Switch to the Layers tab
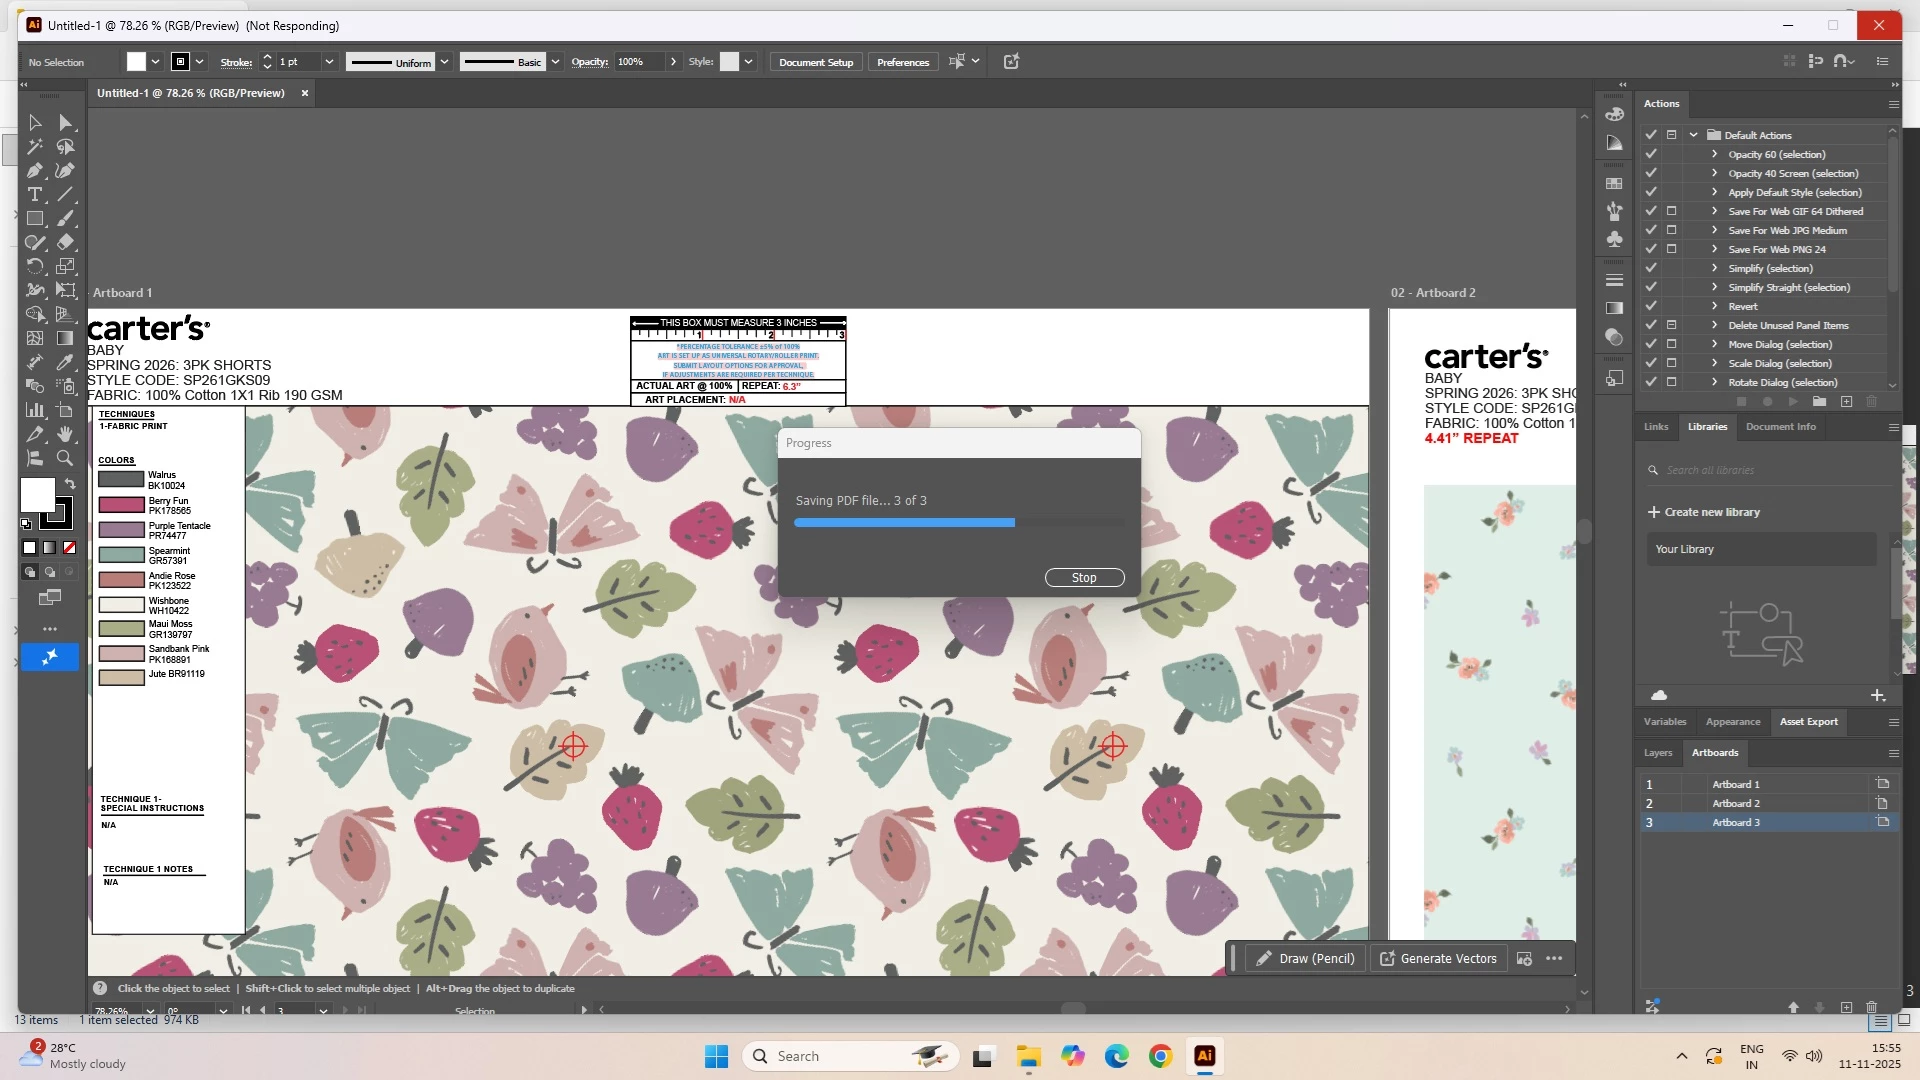Screen dimensions: 1920x1080 click(1657, 753)
